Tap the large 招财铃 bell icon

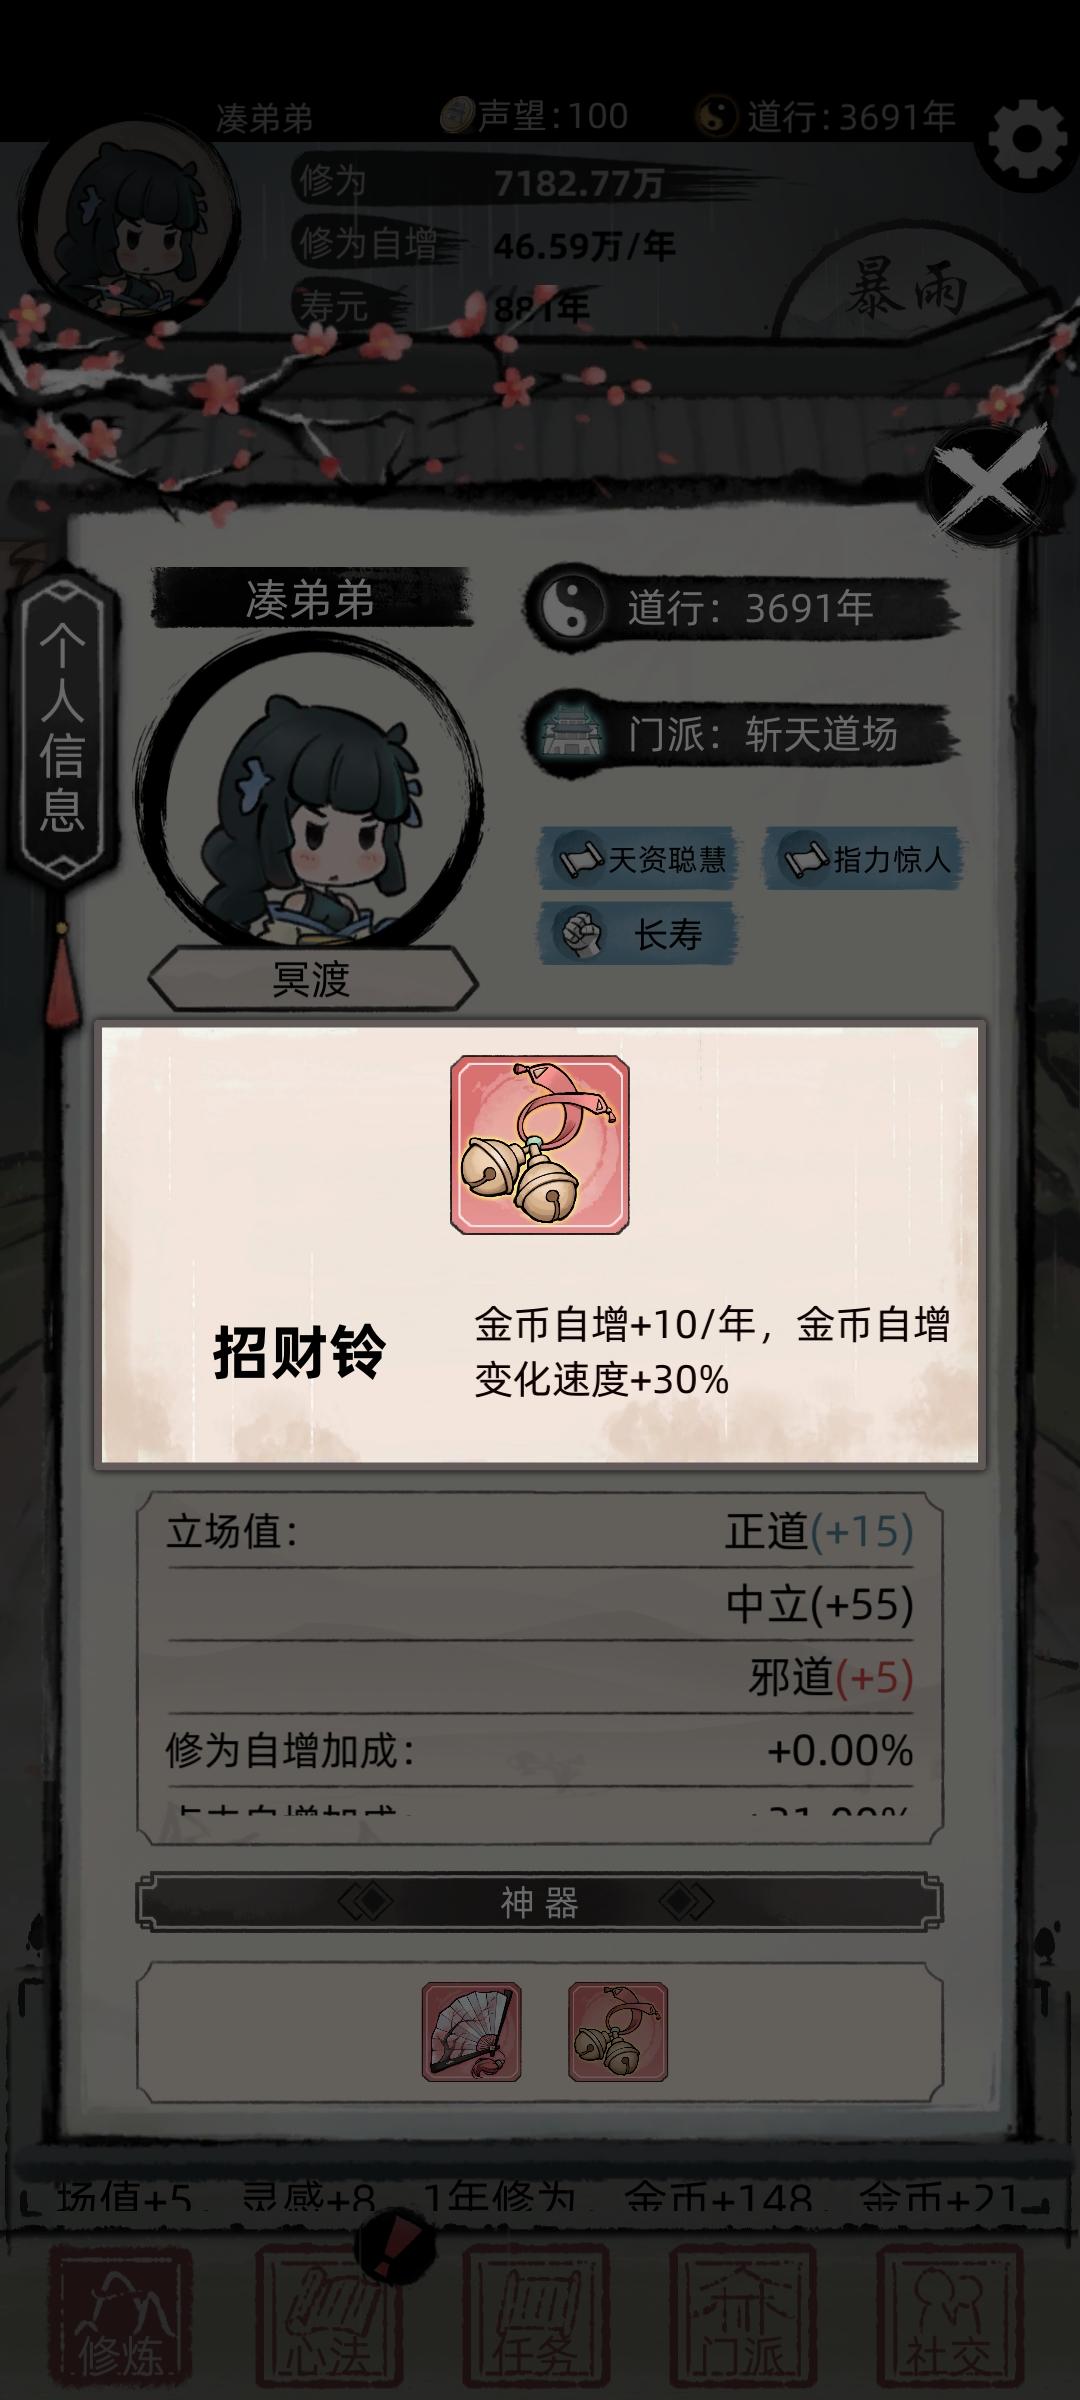[540, 1144]
